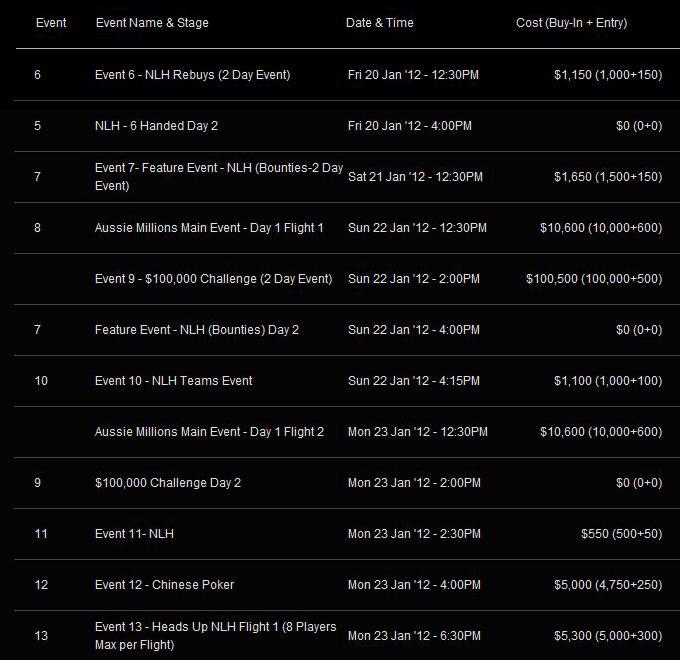The image size is (680, 660).
Task: Open Event 7 Feature Event NLH Bounties-2 Day
Action: click(x=219, y=176)
